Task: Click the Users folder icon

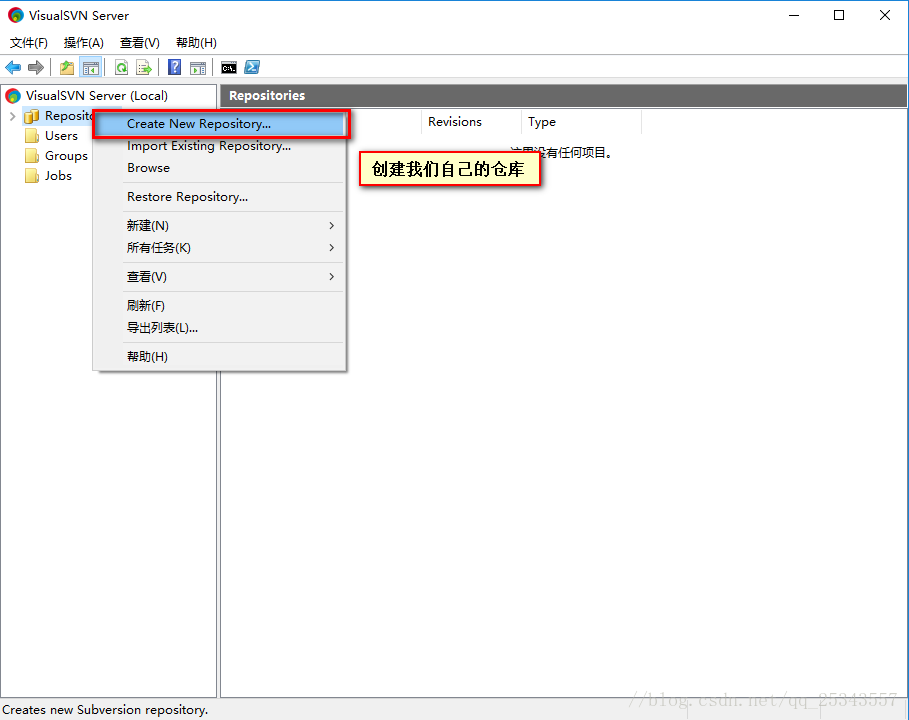Action: point(32,136)
